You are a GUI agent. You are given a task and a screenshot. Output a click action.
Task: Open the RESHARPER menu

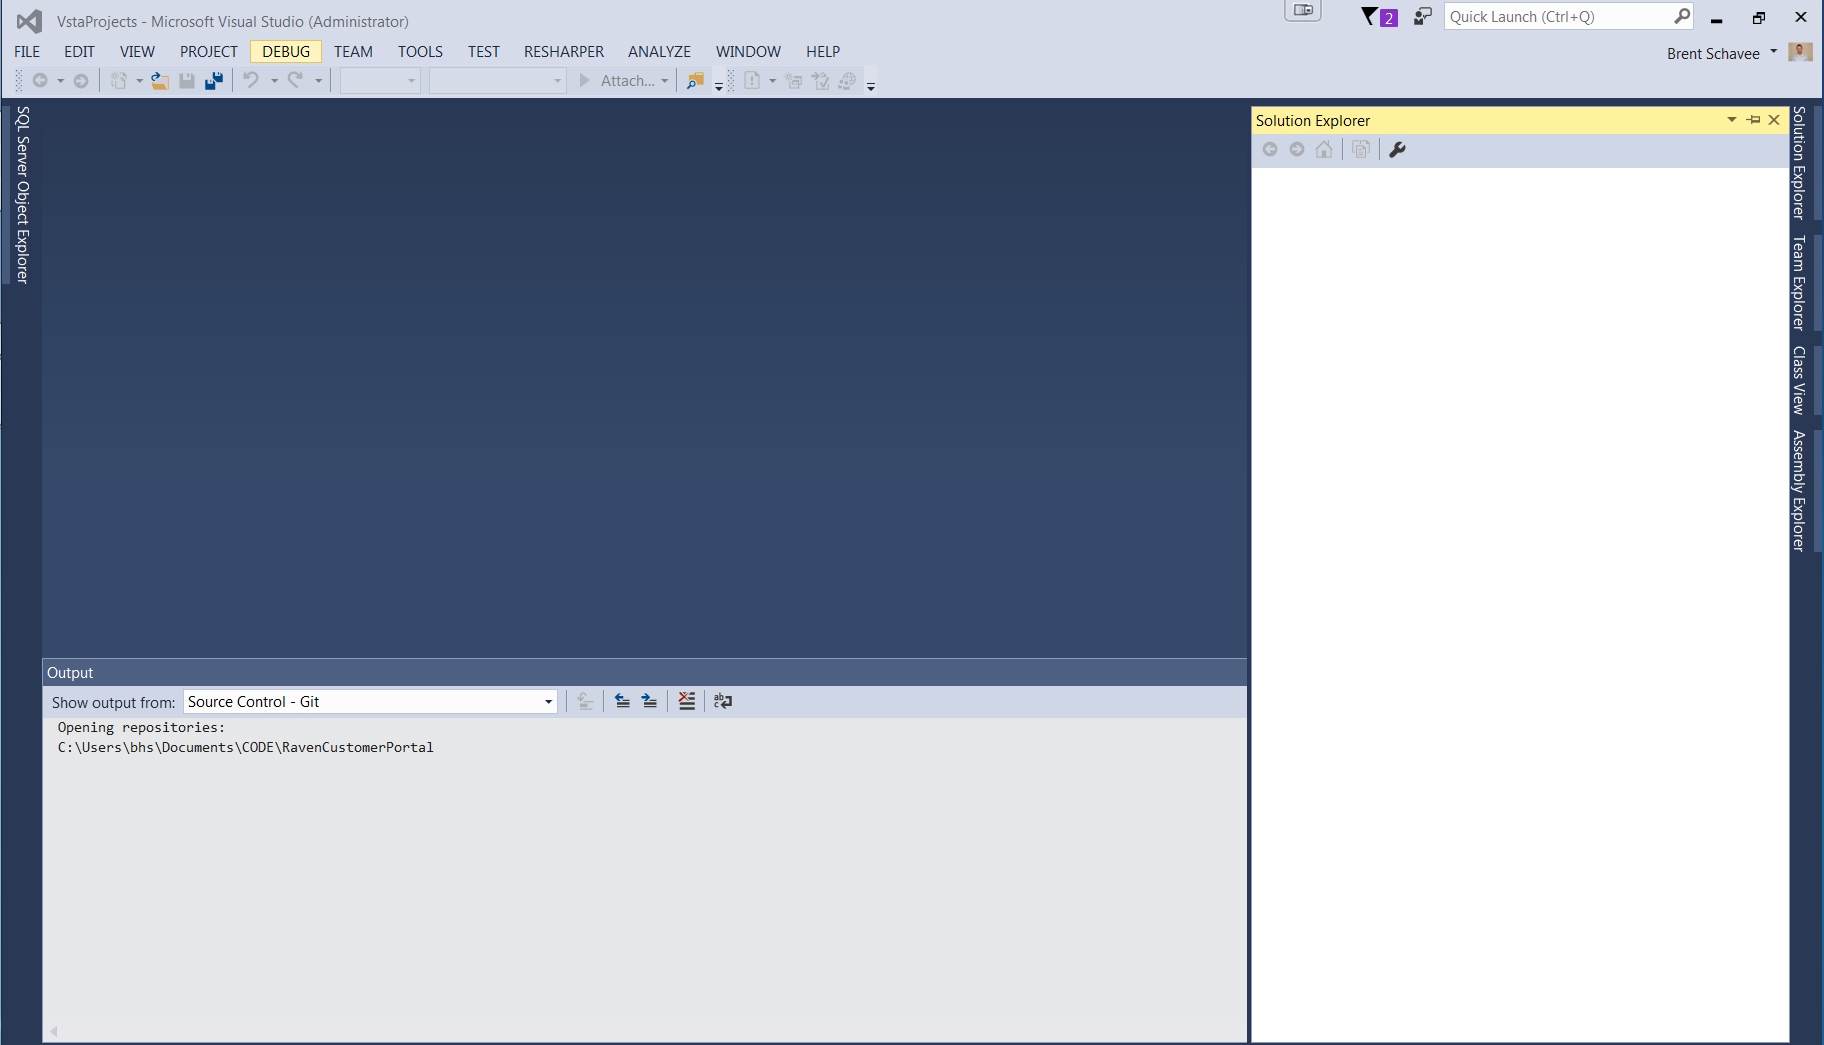click(x=564, y=52)
